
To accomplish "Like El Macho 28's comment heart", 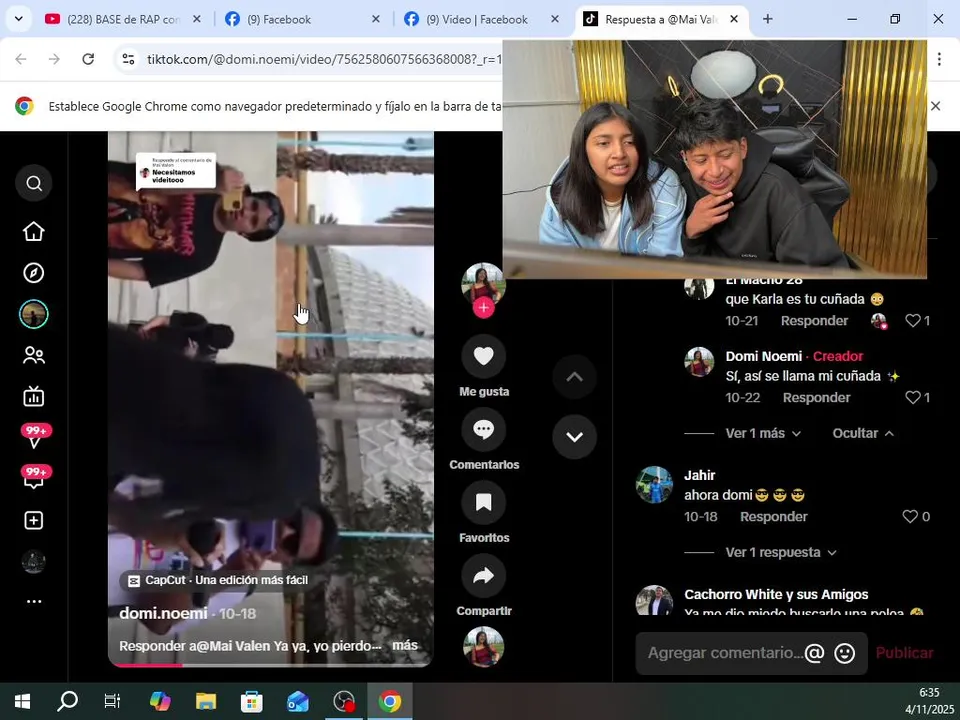I will (x=913, y=320).
